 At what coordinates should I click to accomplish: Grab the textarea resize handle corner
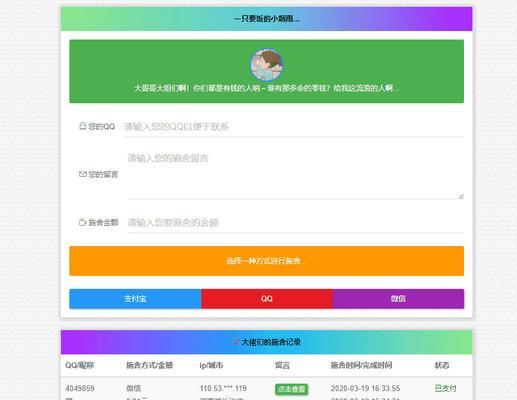click(x=461, y=196)
